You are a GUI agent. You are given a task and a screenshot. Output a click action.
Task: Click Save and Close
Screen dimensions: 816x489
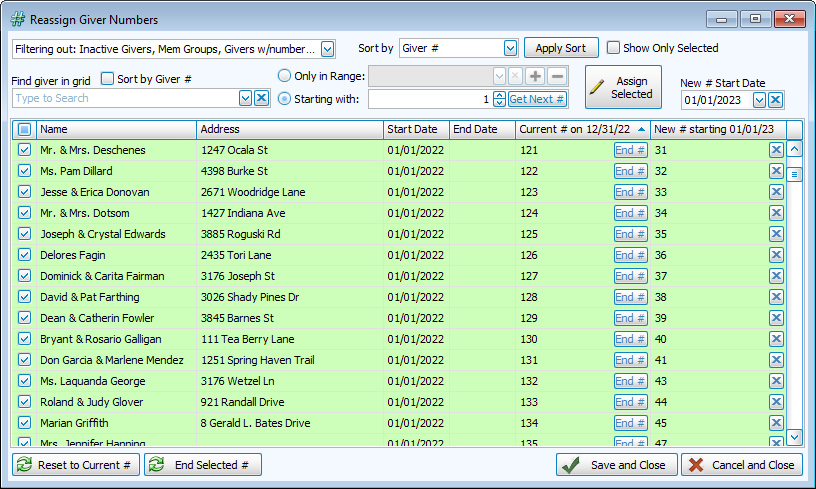click(x=616, y=465)
